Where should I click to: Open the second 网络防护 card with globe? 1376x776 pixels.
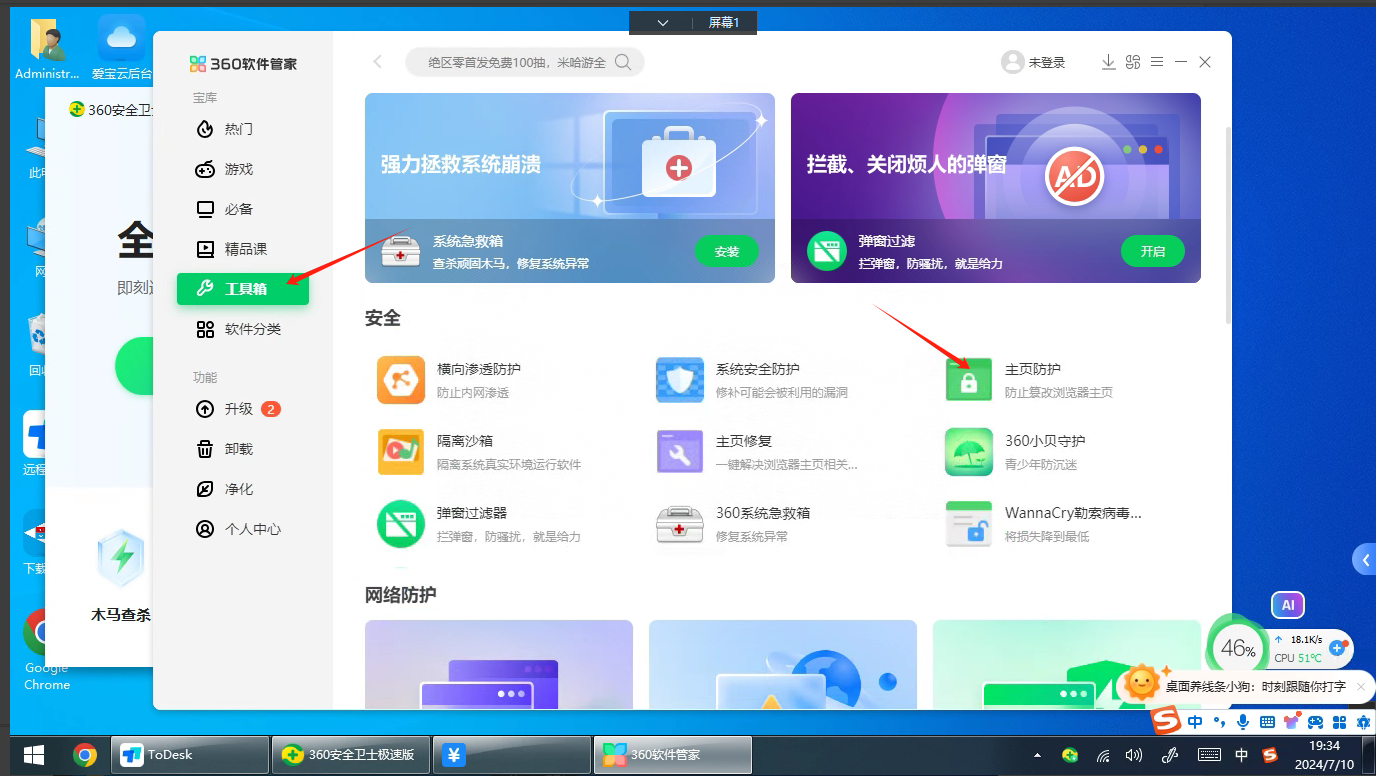783,665
